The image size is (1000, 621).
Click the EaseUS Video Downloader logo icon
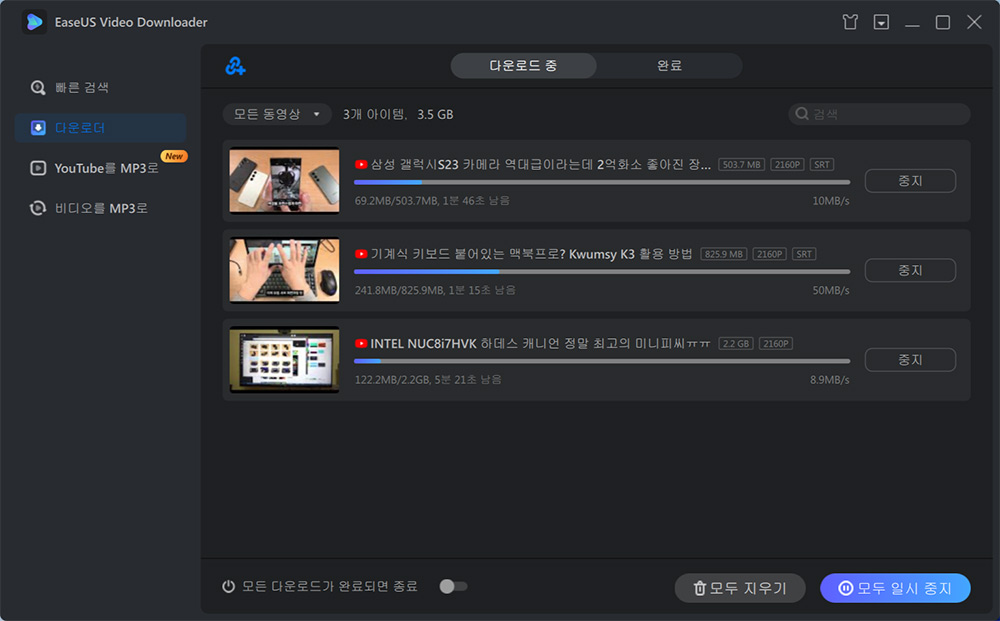(x=34, y=22)
